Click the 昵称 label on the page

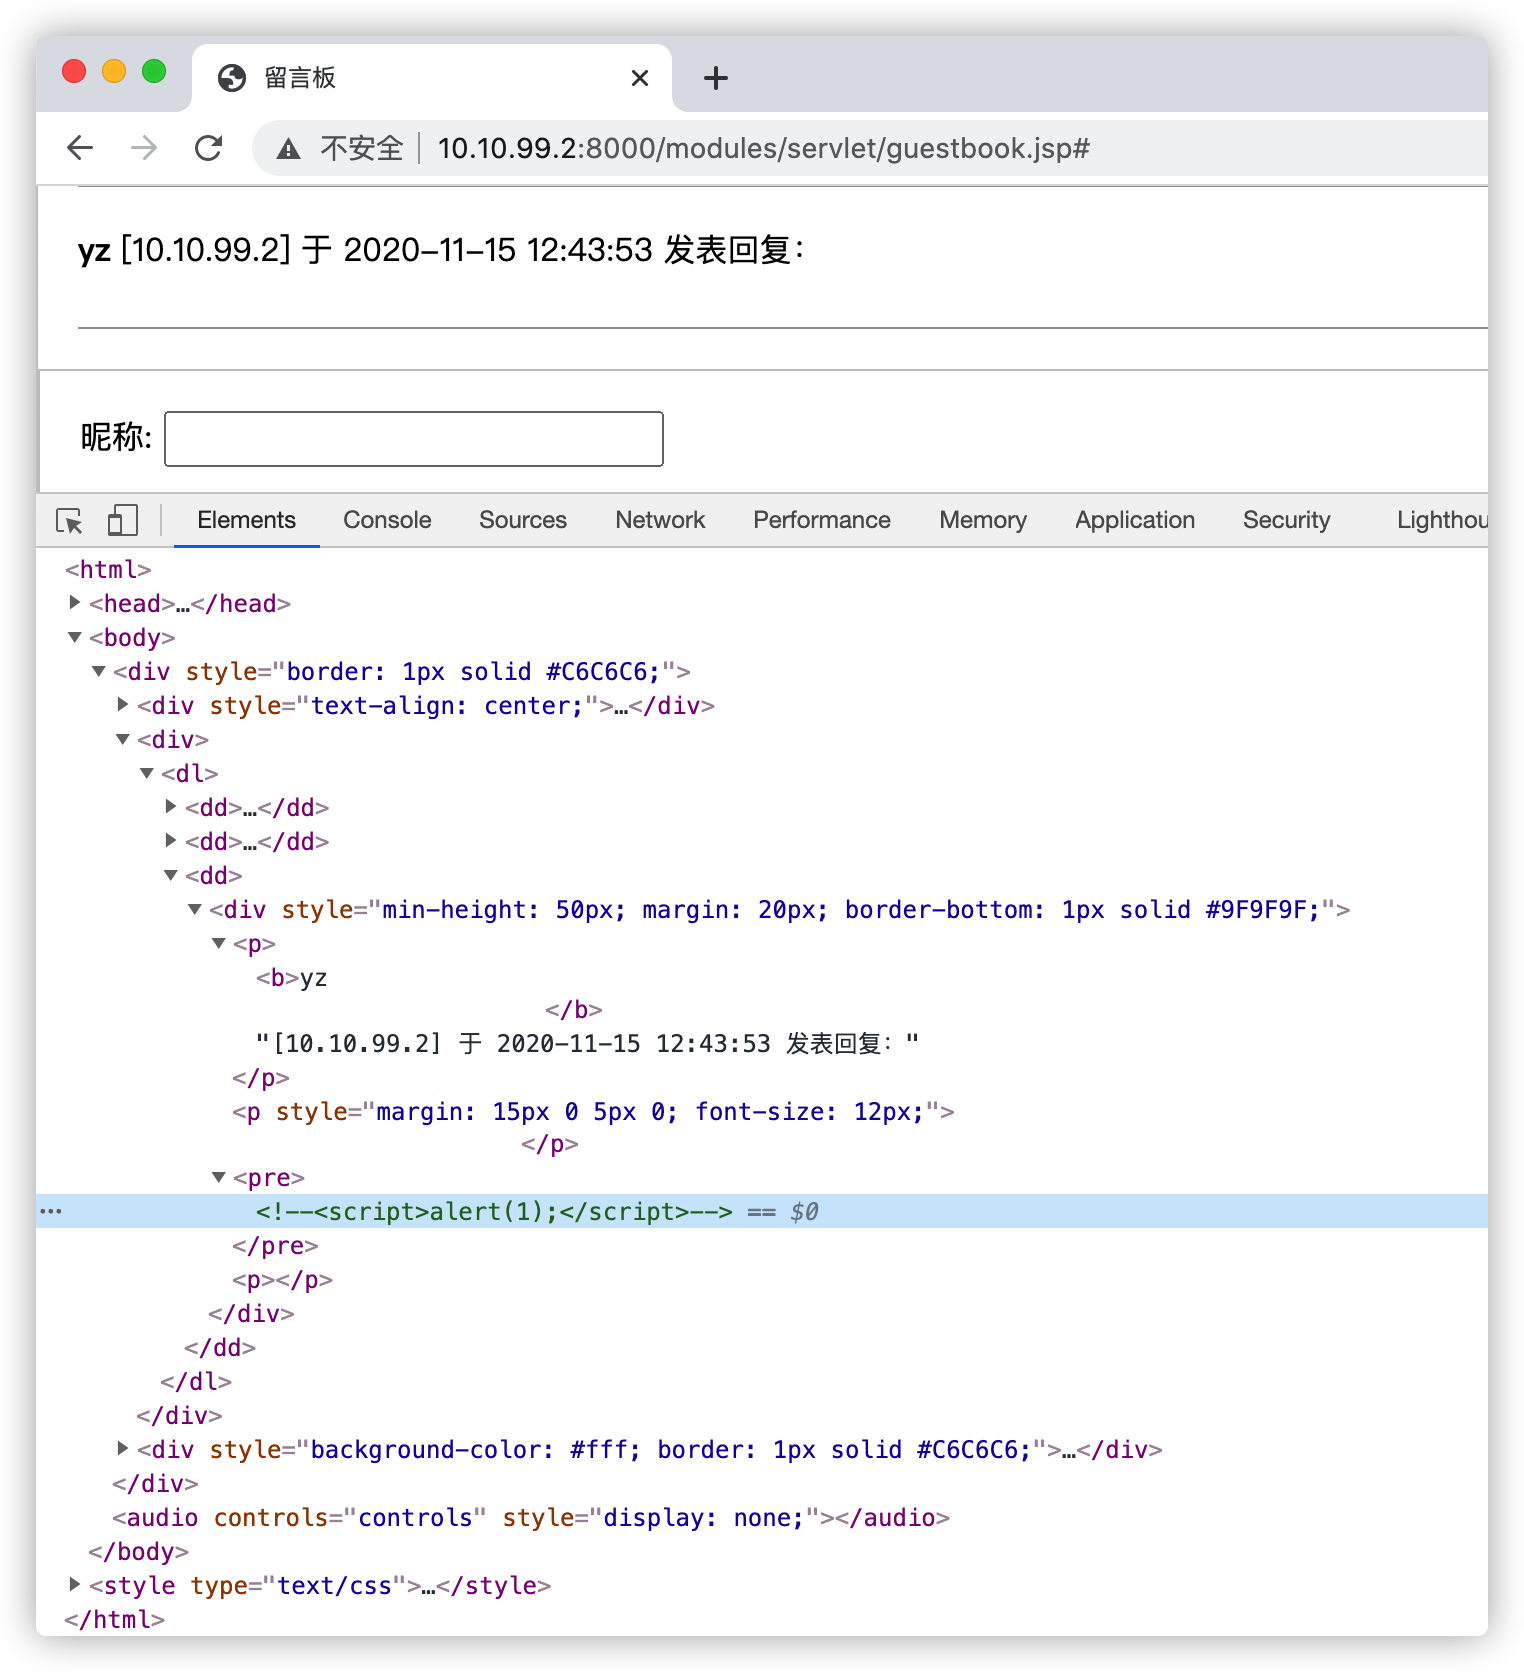click(116, 438)
